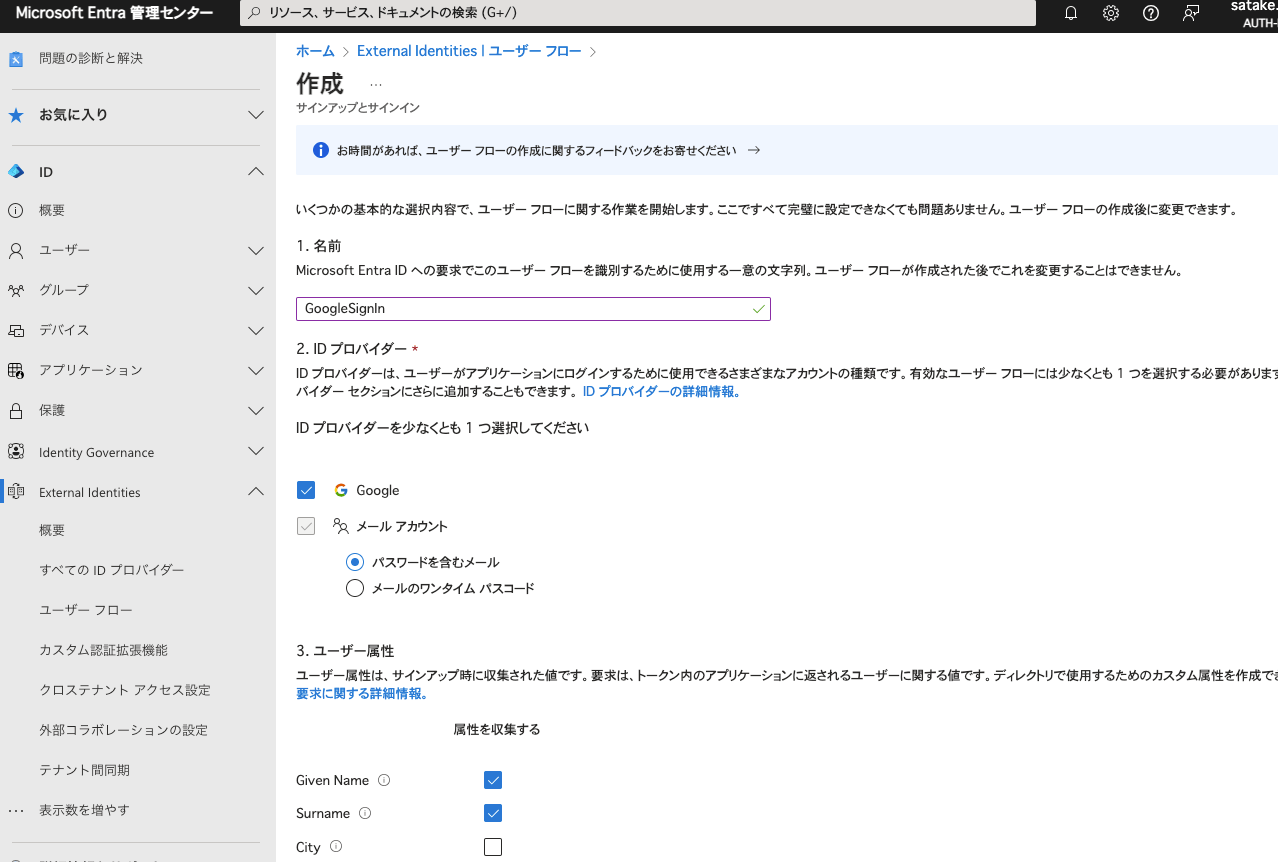Click the Devices icon

16,330
